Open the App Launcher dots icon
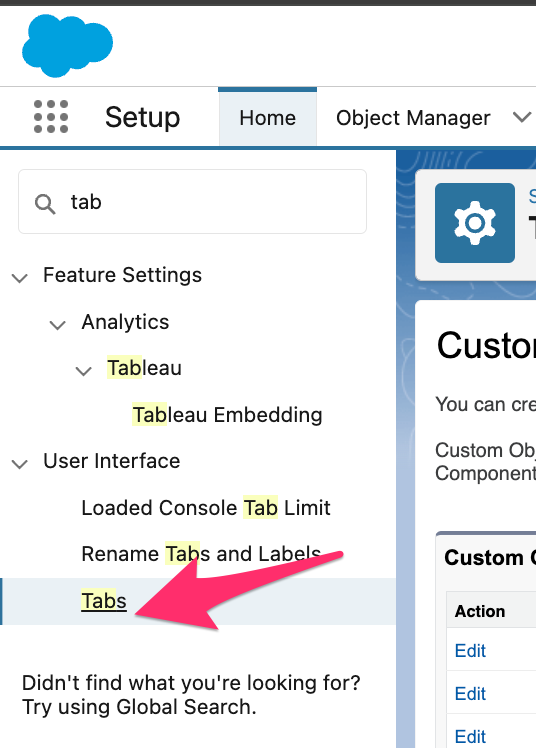The image size is (536, 748). click(x=51, y=116)
